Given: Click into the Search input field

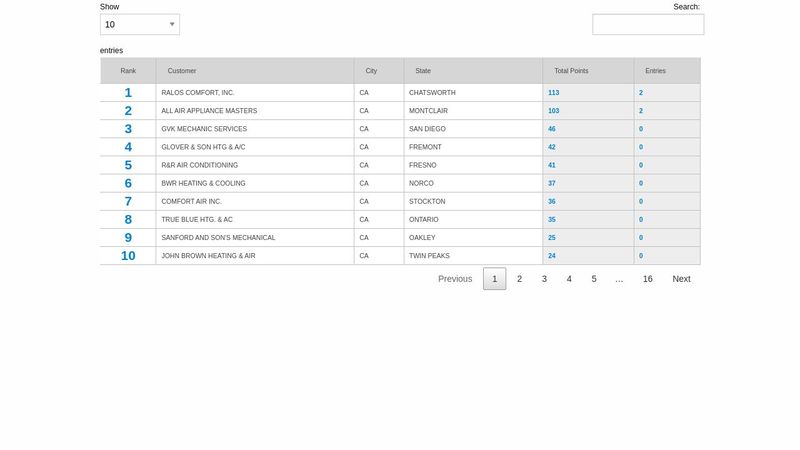Looking at the screenshot, I should (647, 24).
